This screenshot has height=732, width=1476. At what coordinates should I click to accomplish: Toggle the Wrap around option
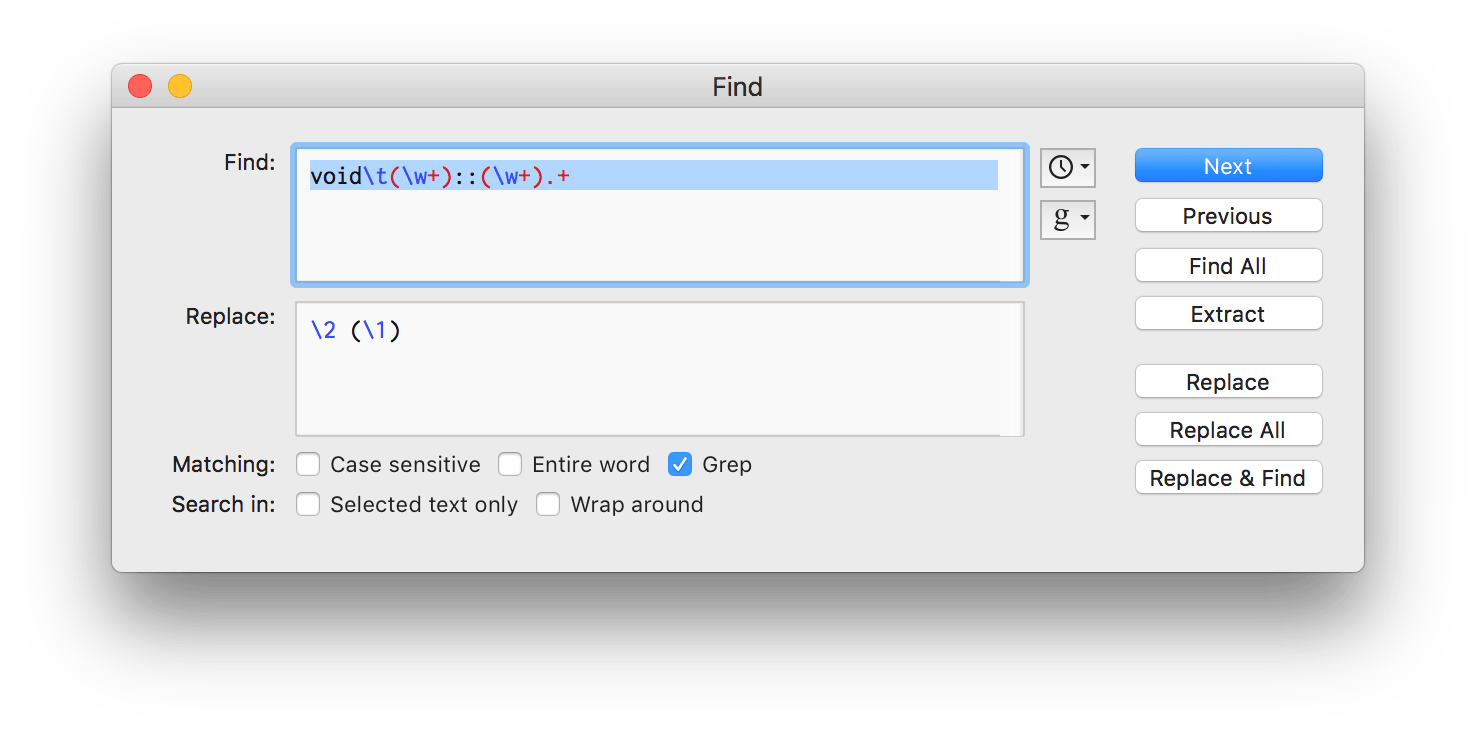point(548,505)
